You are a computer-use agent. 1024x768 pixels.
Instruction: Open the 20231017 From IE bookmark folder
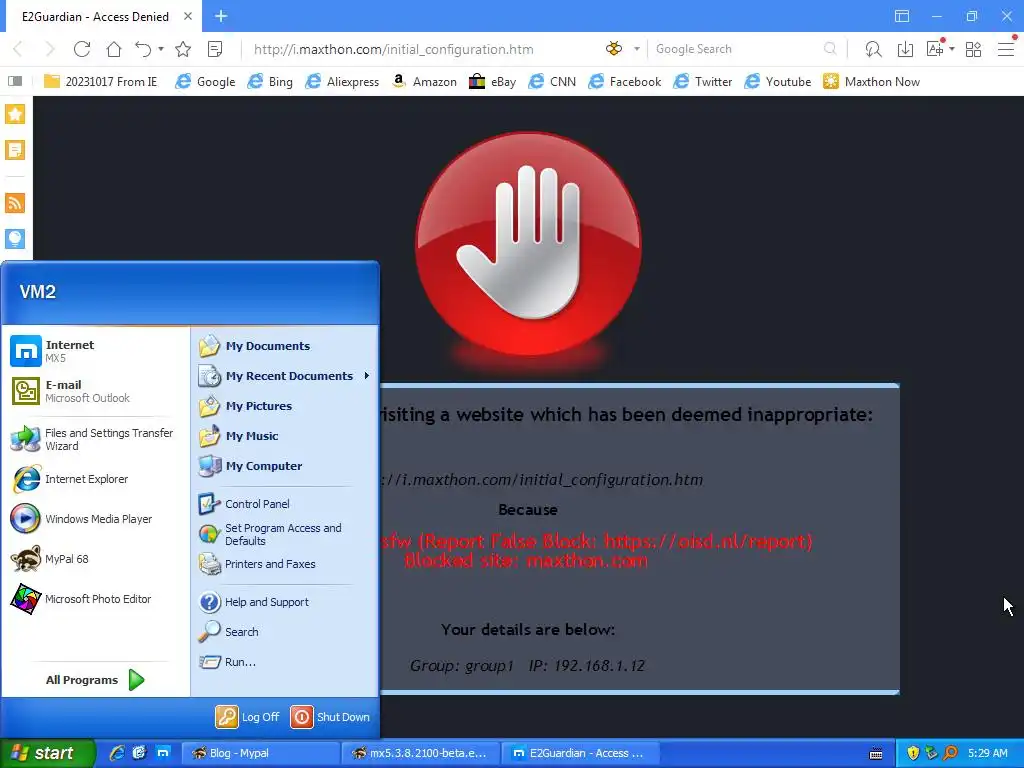[x=101, y=82]
